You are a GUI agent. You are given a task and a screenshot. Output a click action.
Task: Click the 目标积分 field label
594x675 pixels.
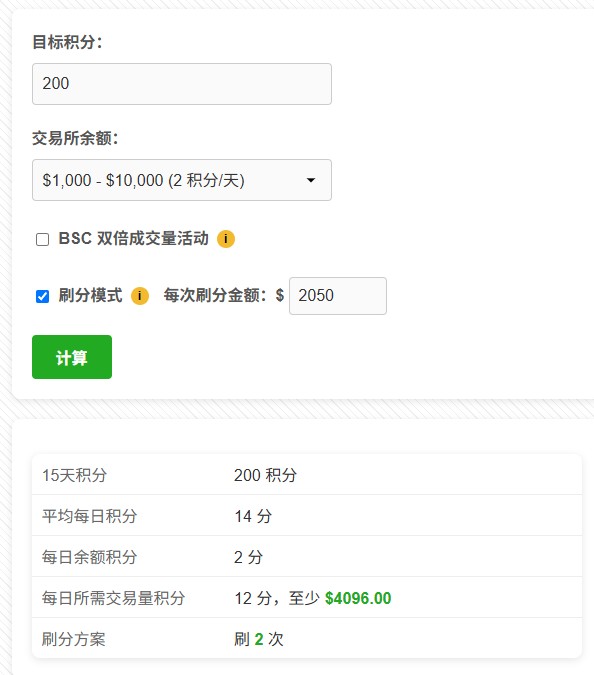tap(67, 42)
